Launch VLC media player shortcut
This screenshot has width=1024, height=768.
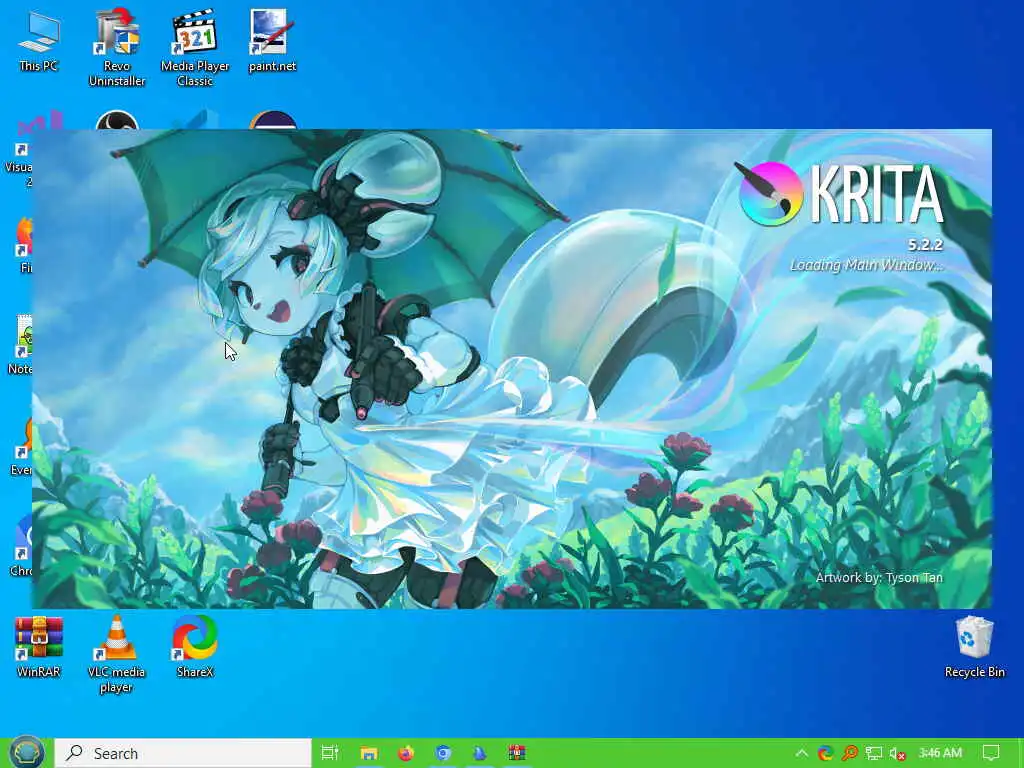pyautogui.click(x=116, y=654)
